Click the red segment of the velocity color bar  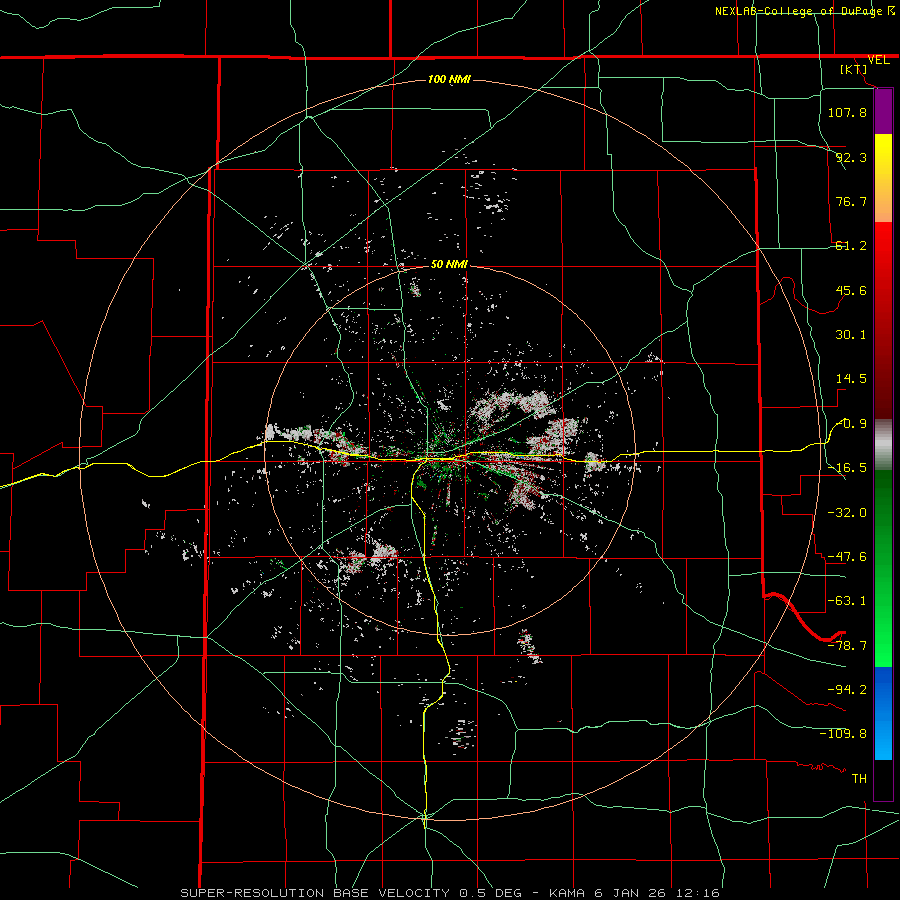click(x=883, y=320)
